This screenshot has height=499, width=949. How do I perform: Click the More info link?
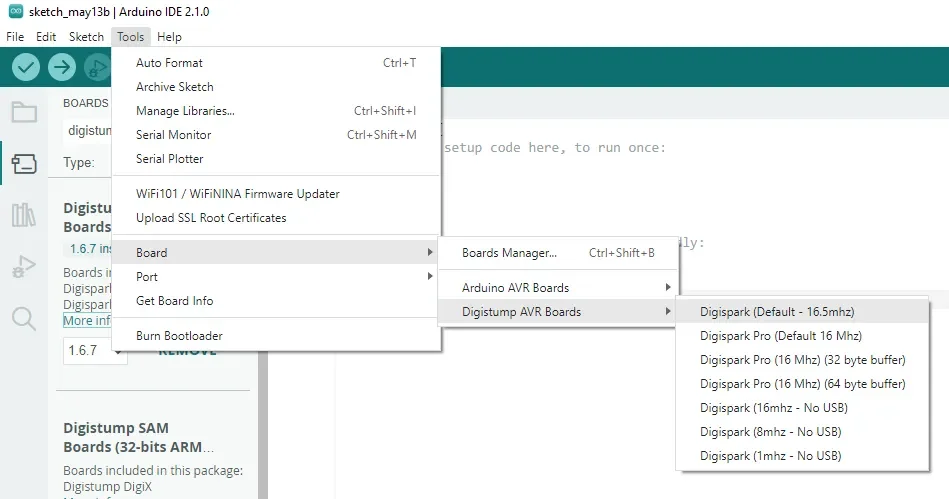87,321
